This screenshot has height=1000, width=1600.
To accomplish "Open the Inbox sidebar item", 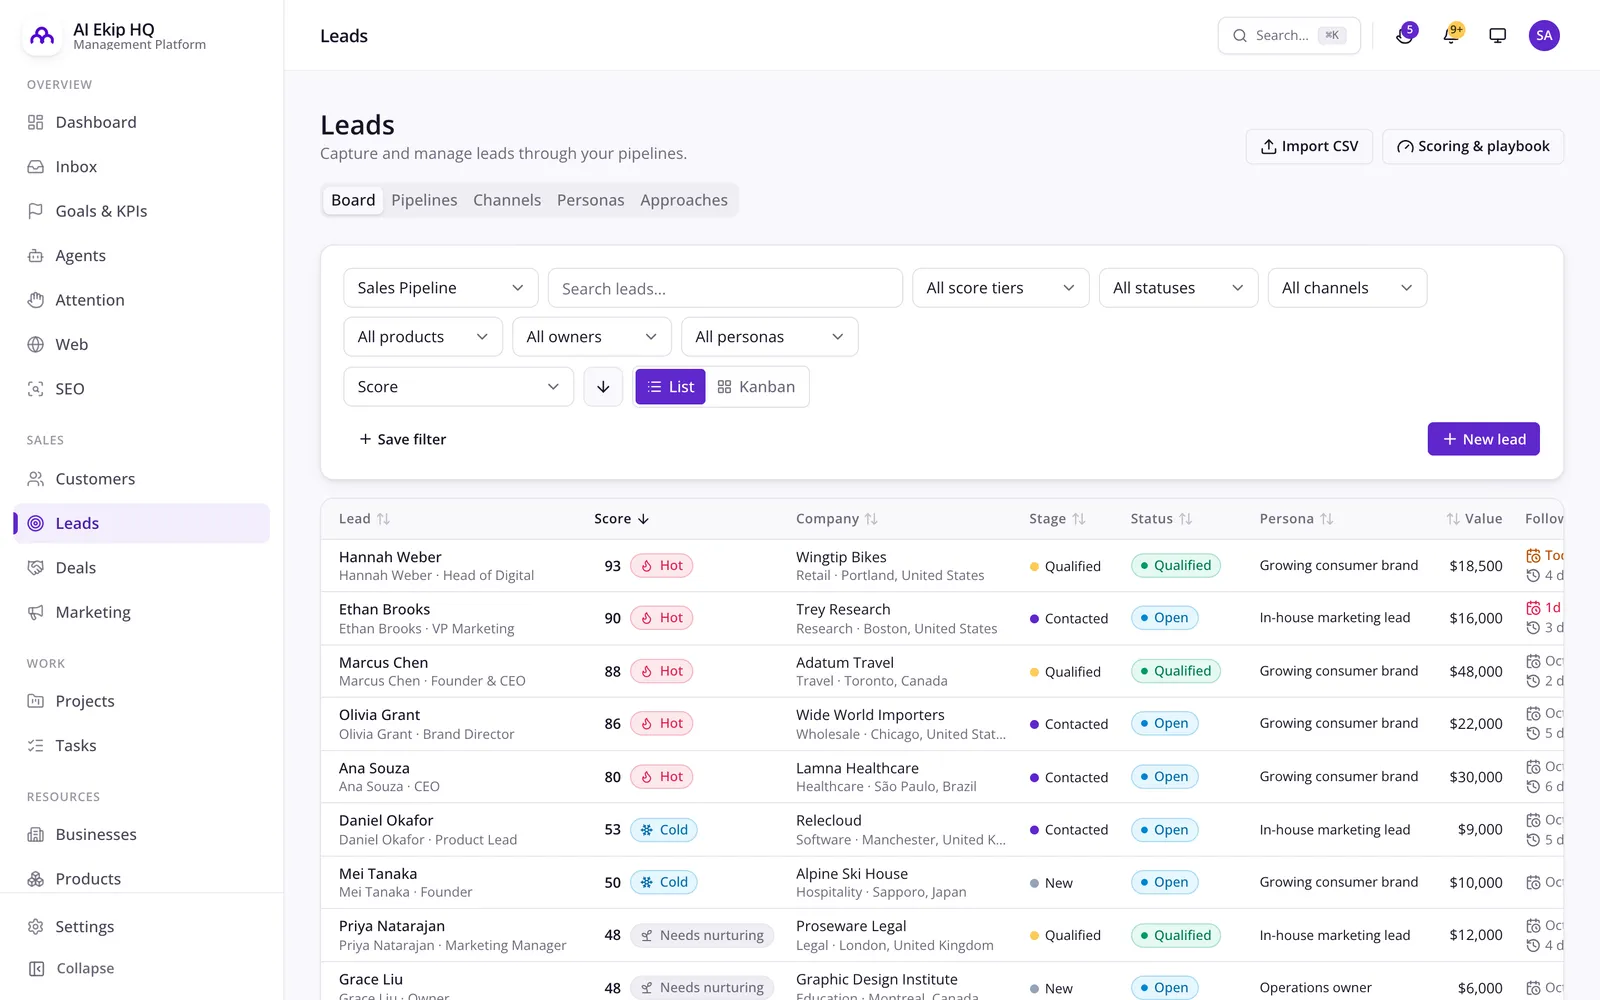I will 142,167.
